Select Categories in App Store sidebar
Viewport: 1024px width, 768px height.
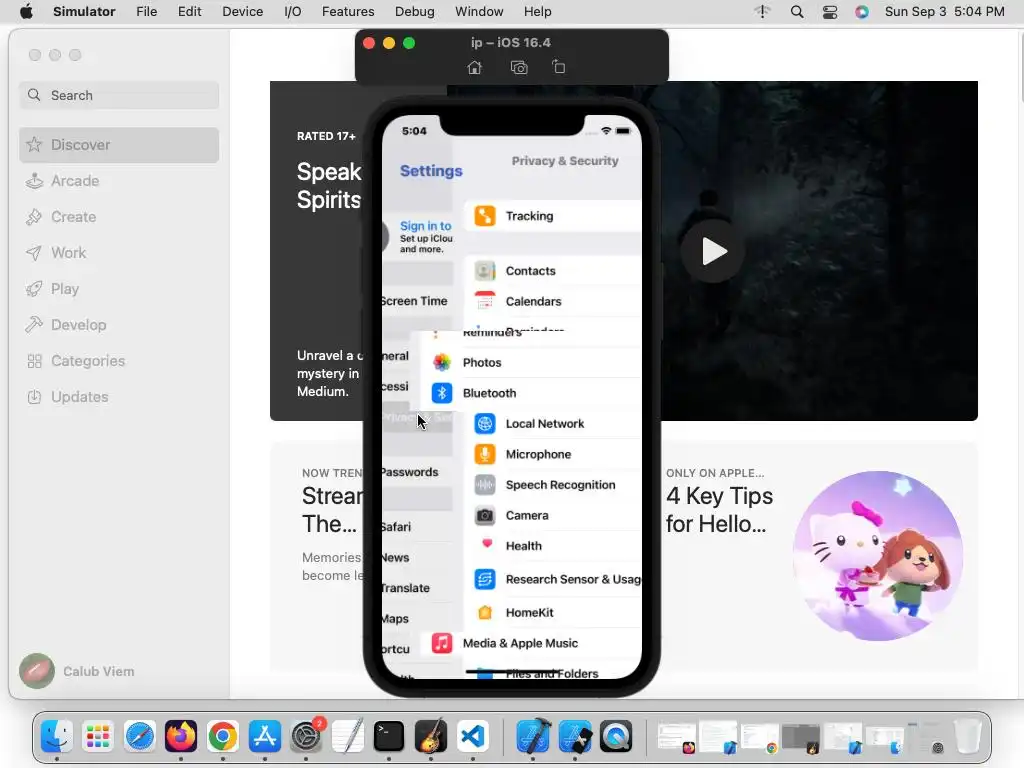(x=119, y=360)
